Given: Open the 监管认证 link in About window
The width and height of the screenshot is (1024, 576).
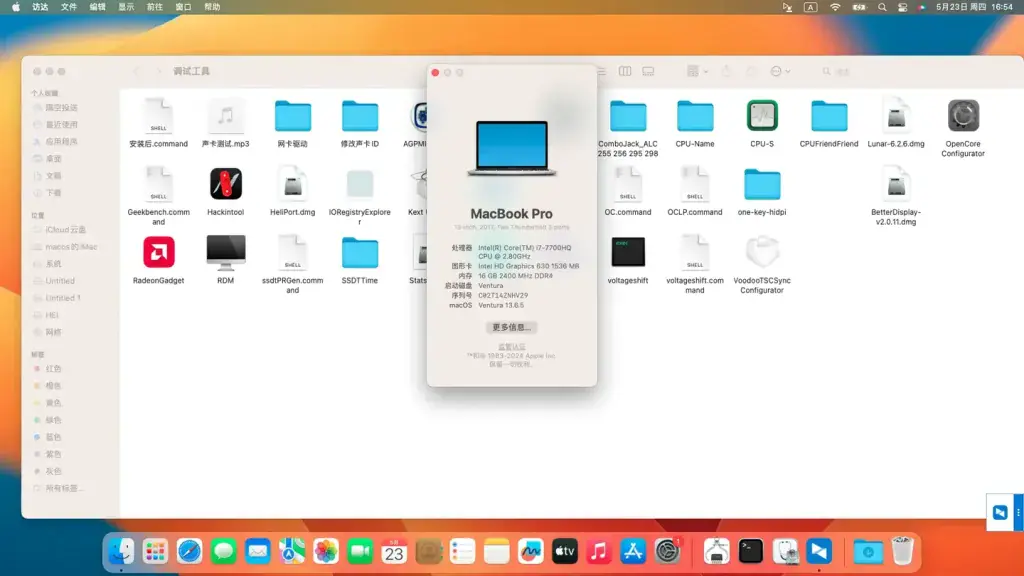Looking at the screenshot, I should tap(511, 347).
